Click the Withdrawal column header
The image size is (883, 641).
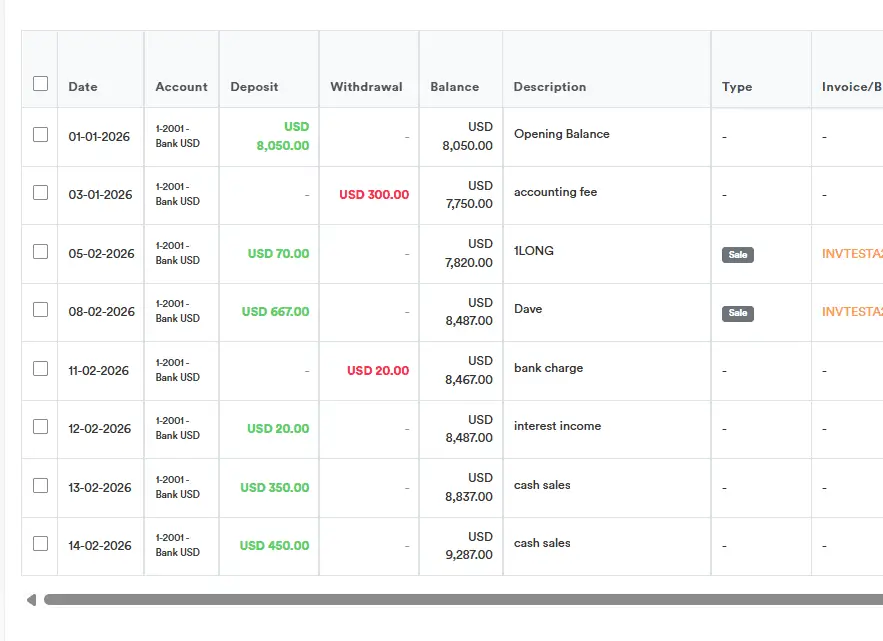click(x=366, y=87)
